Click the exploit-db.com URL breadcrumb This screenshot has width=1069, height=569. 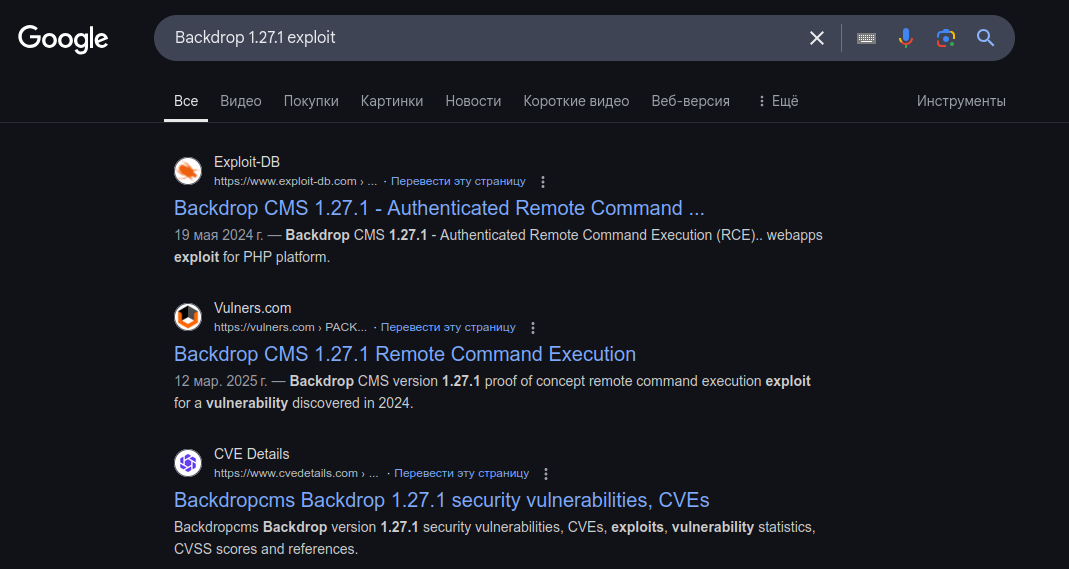tap(295, 181)
